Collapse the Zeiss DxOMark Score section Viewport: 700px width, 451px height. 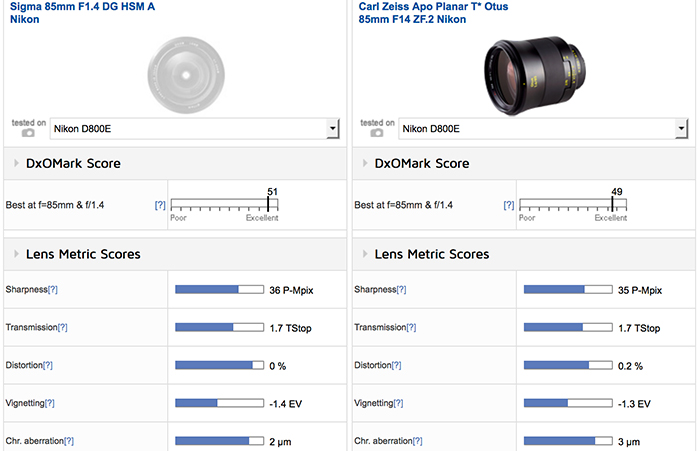(x=365, y=163)
